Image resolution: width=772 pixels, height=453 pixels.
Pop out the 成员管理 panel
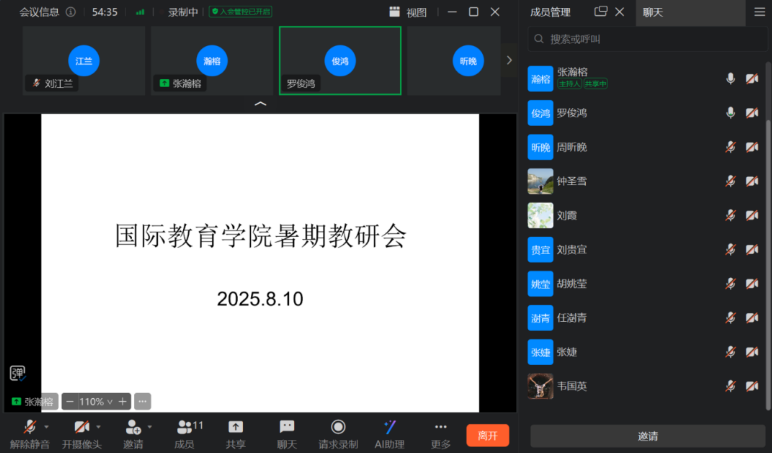point(601,11)
